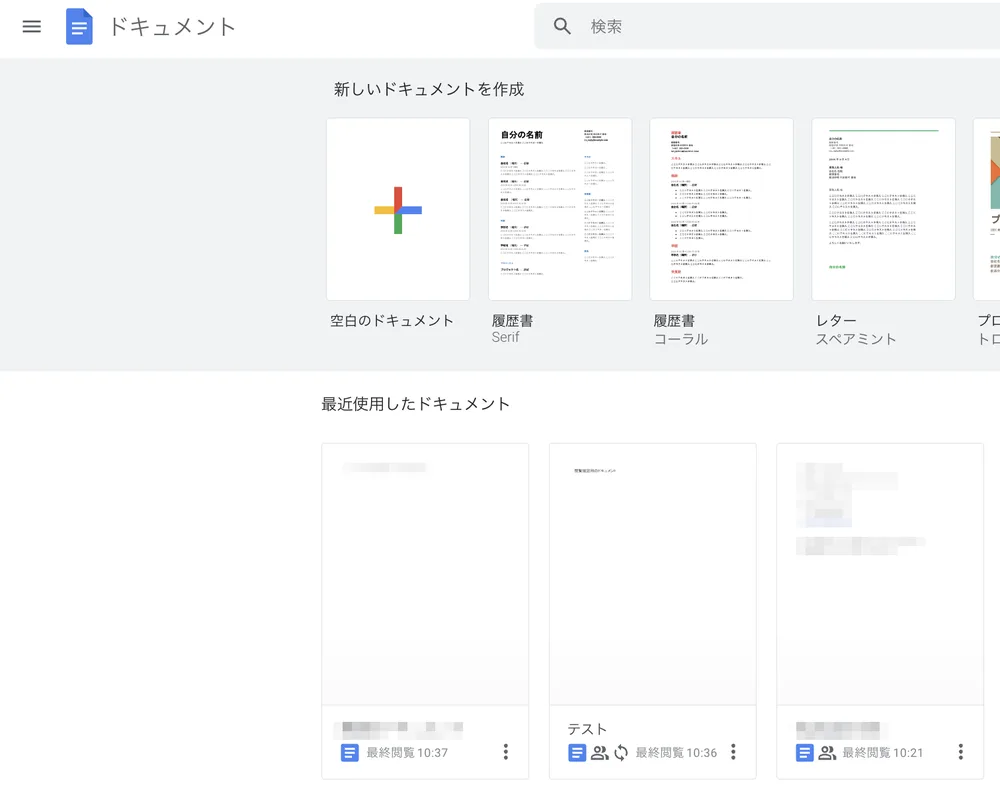Open the document last viewed at 10:37
The height and width of the screenshot is (788, 1000).
click(x=425, y=574)
